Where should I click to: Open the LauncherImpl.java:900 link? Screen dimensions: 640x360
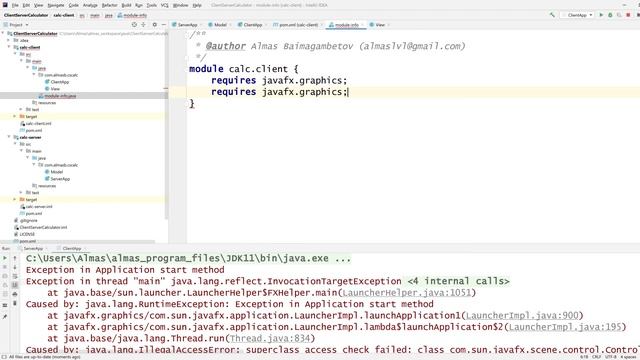tap(522, 316)
